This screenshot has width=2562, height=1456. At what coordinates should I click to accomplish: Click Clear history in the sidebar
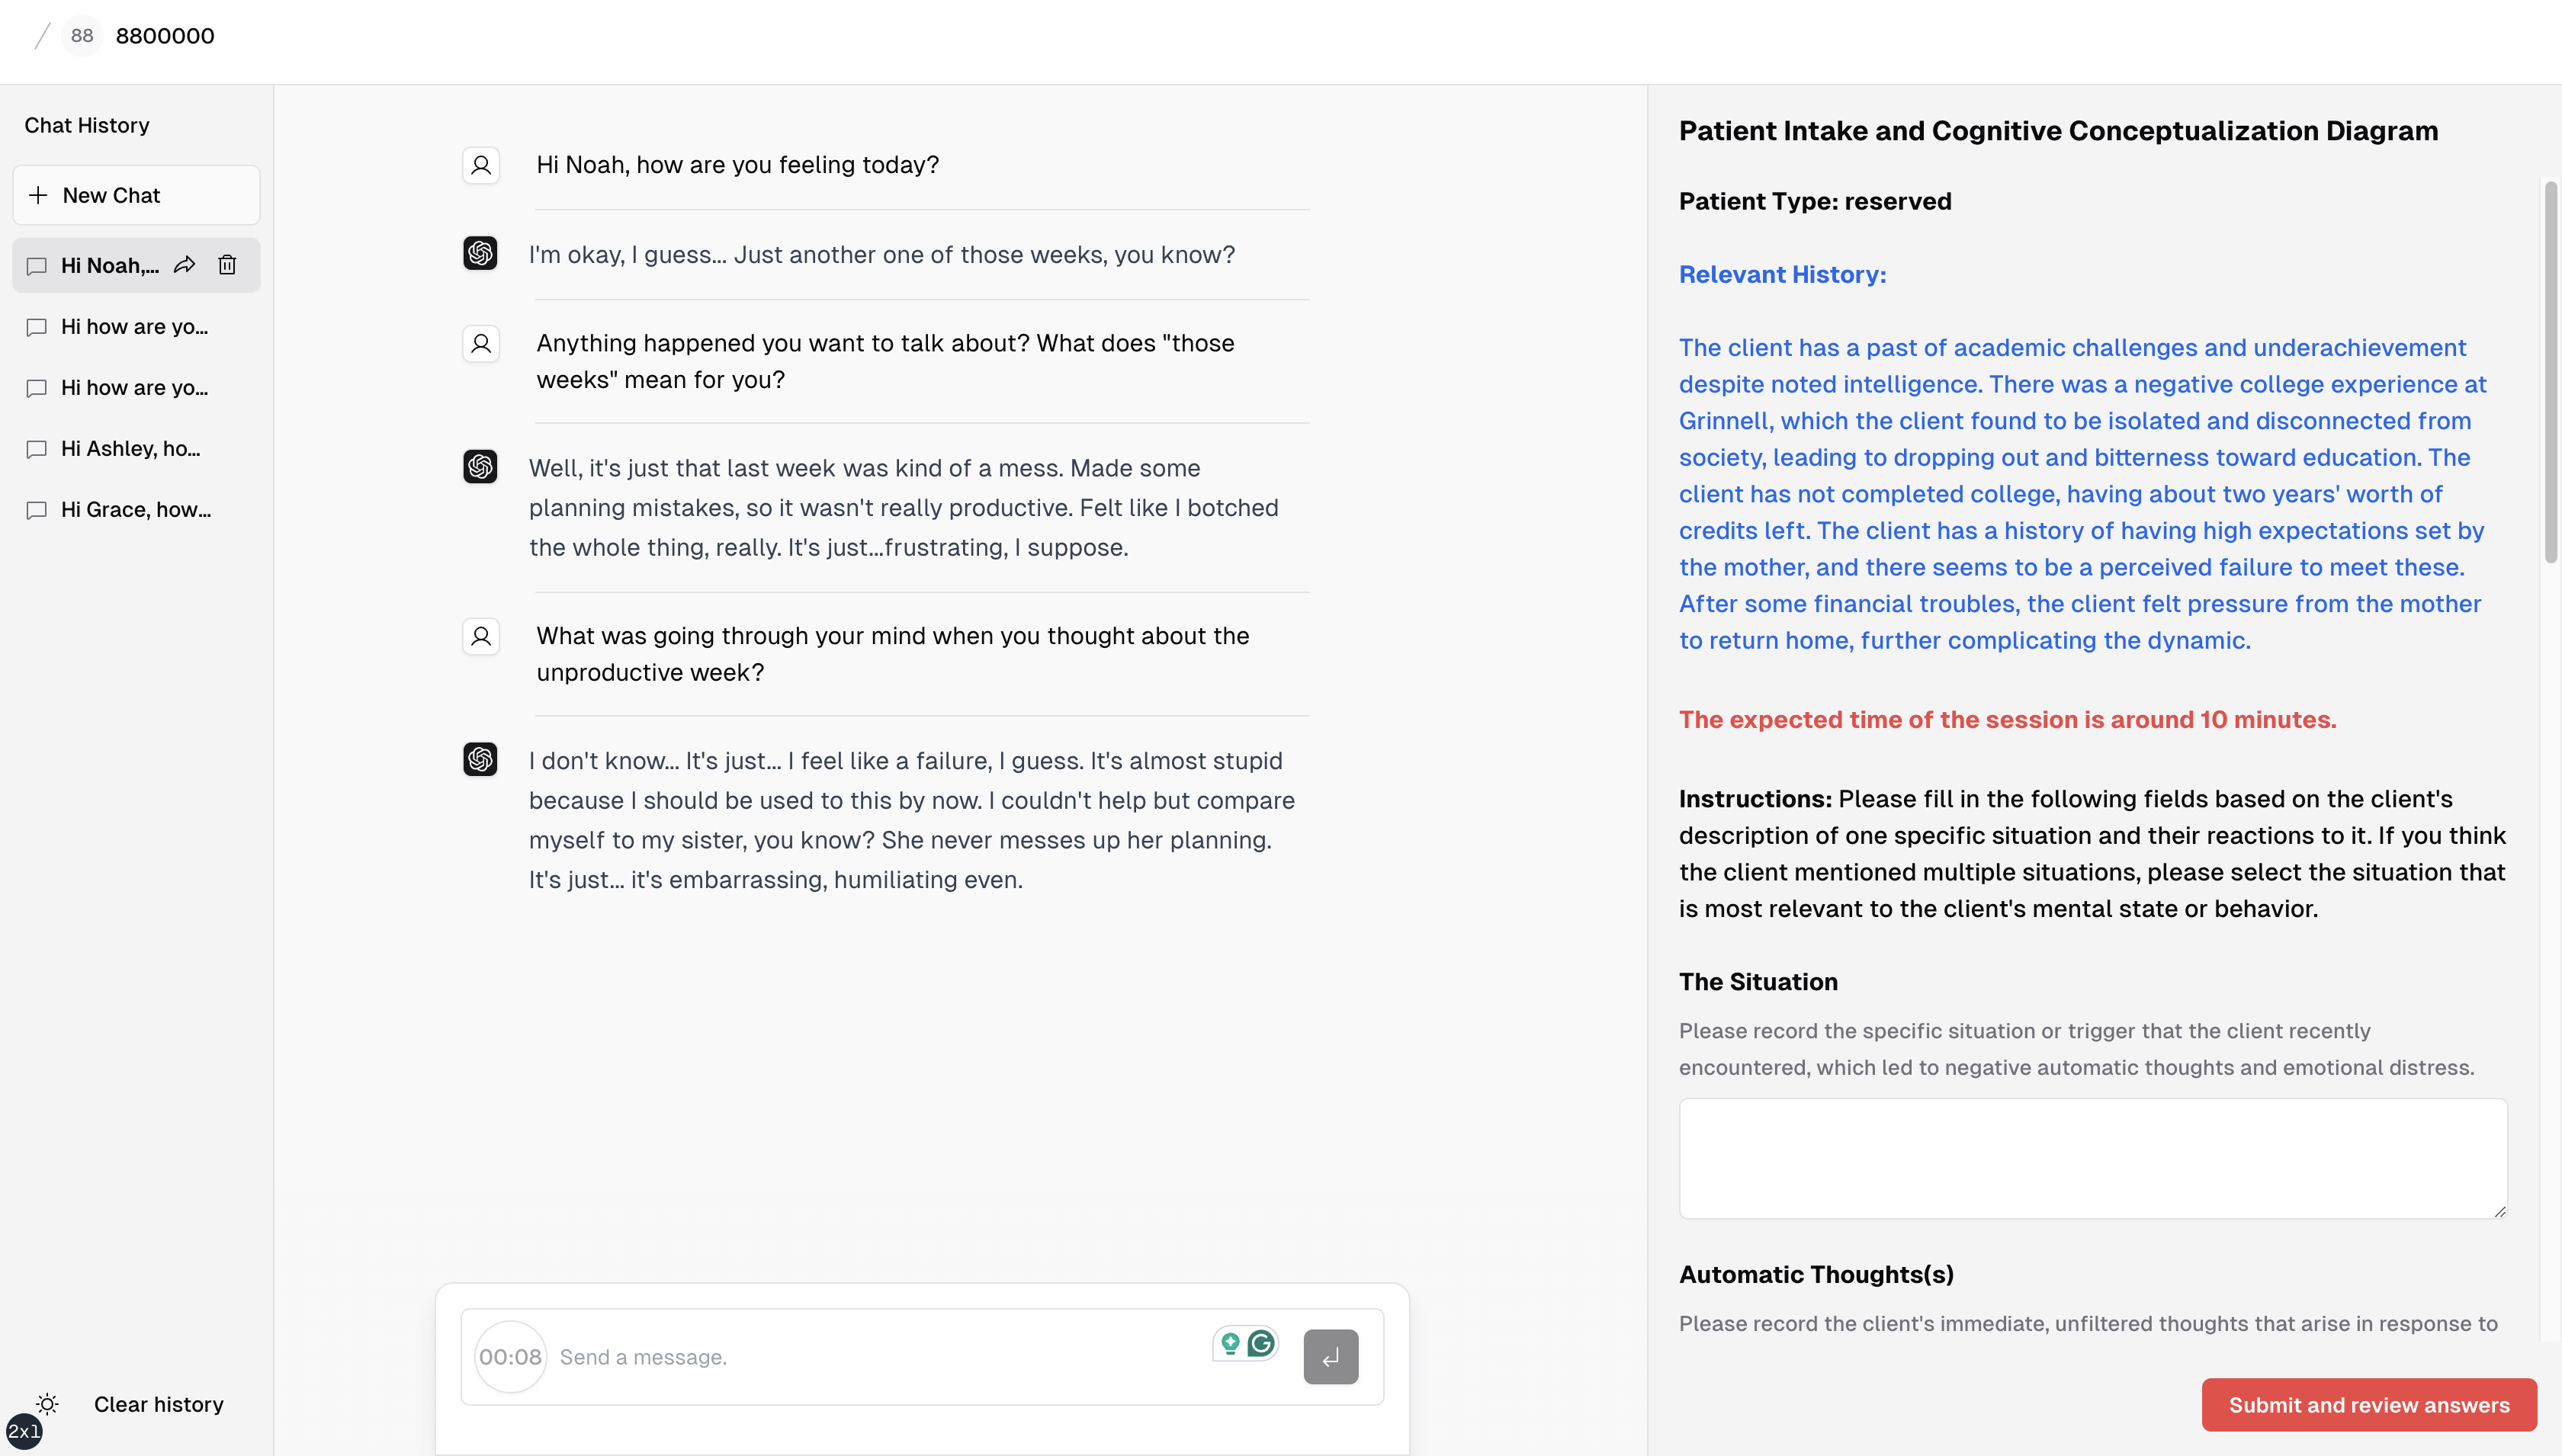click(x=158, y=1404)
